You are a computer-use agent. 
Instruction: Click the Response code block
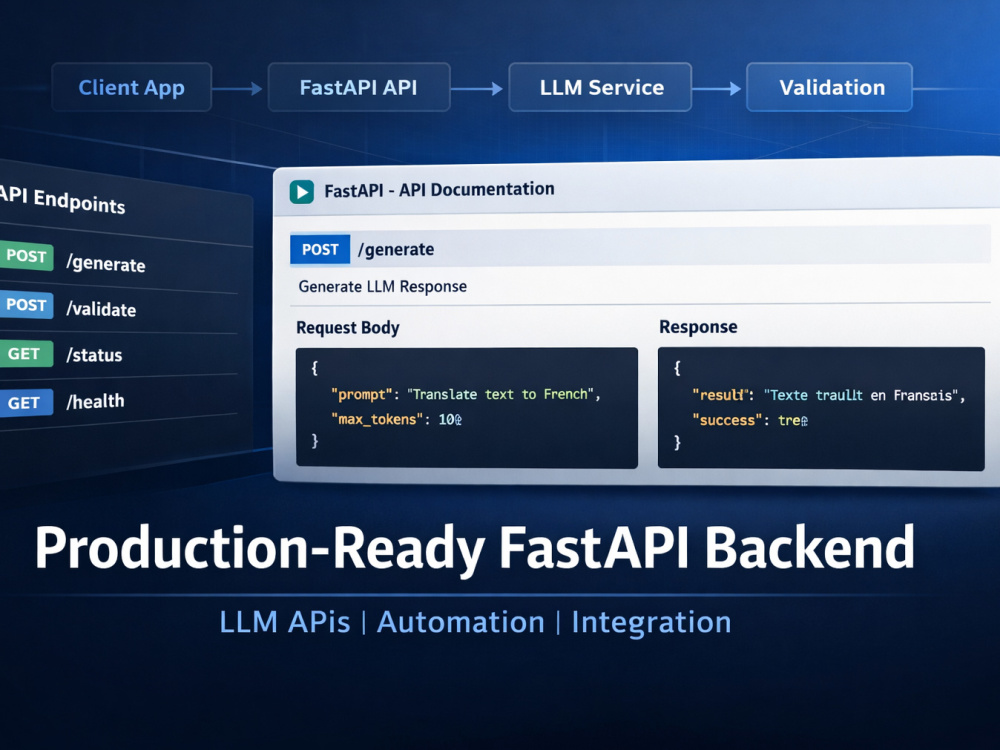(x=821, y=409)
